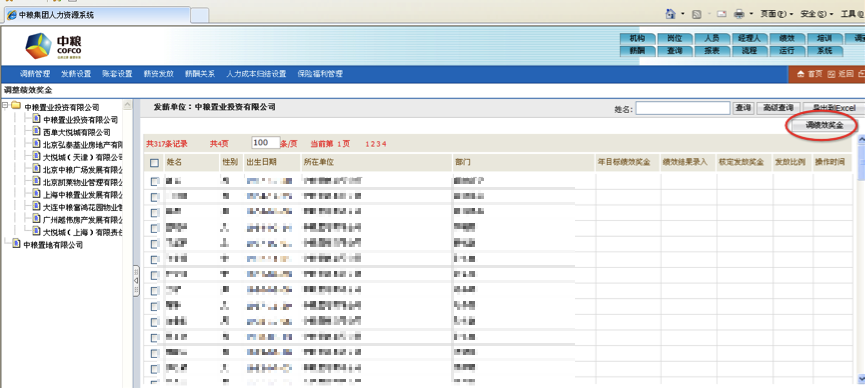The image size is (865, 388).
Task: Click the house icon beside 首页
Action: click(800, 74)
